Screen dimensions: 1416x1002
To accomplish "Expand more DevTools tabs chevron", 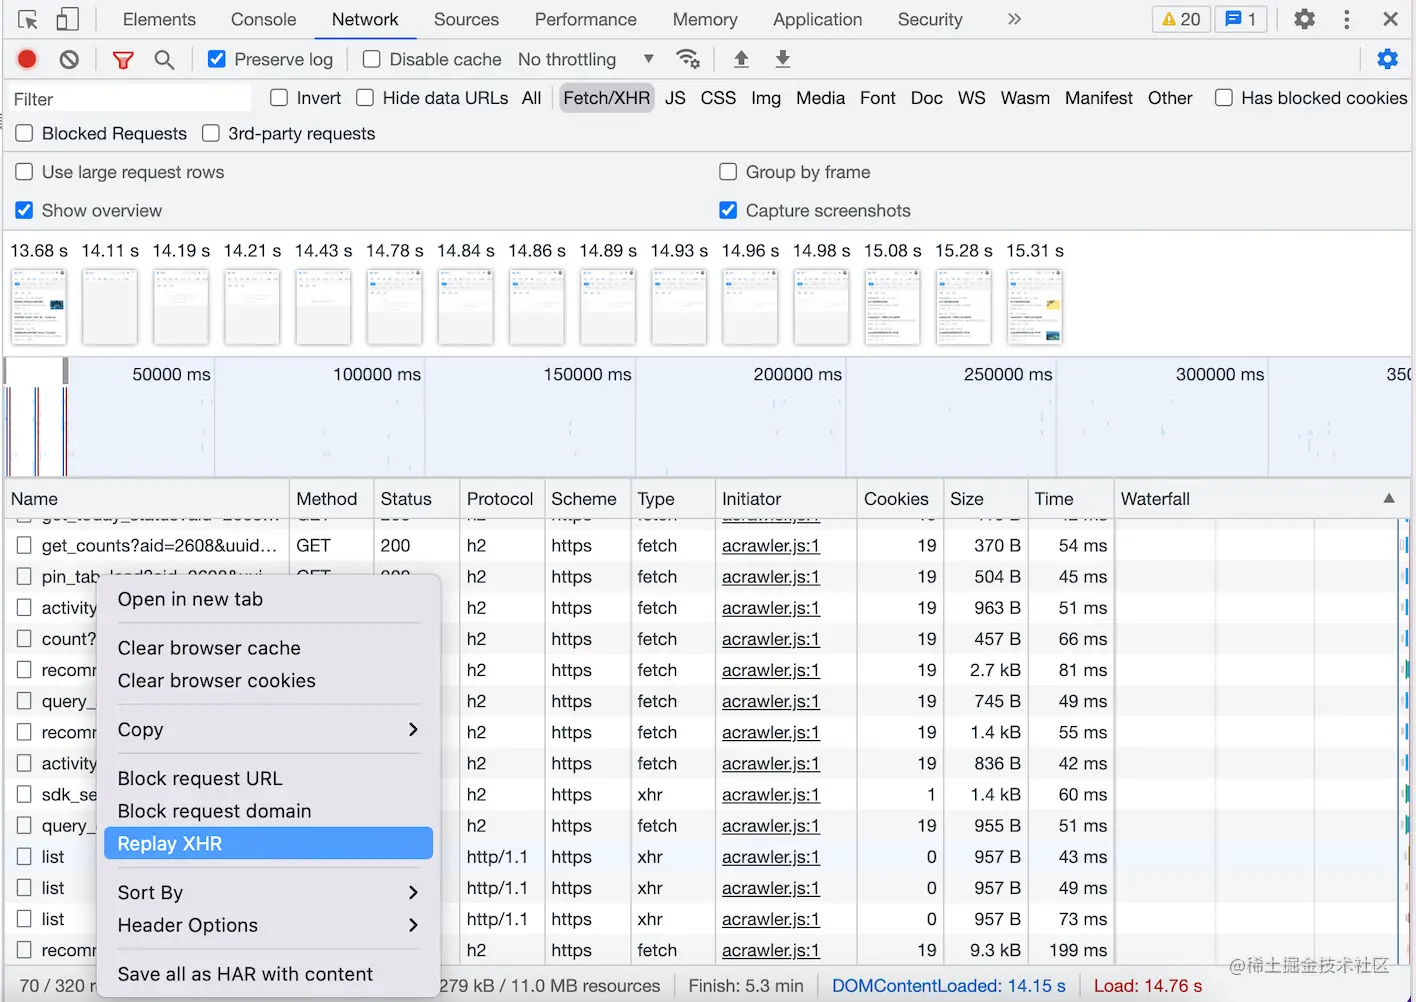I will tap(1014, 20).
